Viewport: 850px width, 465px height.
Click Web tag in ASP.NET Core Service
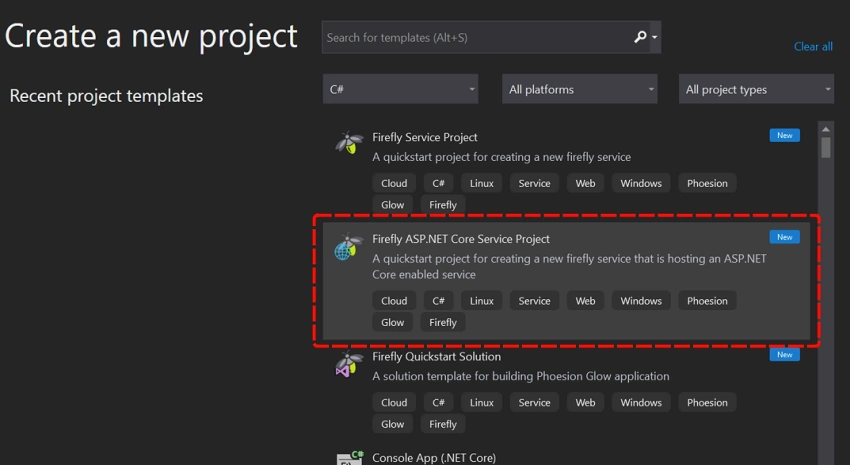[x=585, y=301]
